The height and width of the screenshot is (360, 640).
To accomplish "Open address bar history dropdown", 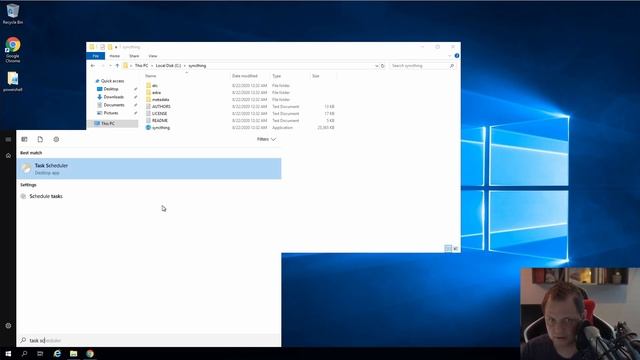I will pos(376,66).
